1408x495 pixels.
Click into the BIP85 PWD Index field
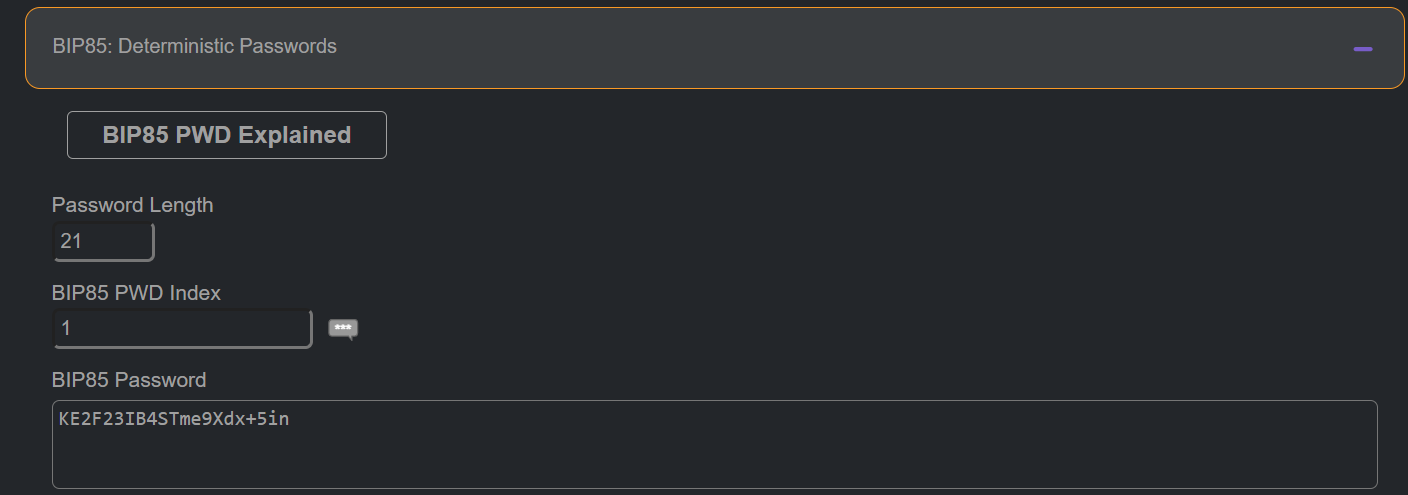click(x=182, y=329)
